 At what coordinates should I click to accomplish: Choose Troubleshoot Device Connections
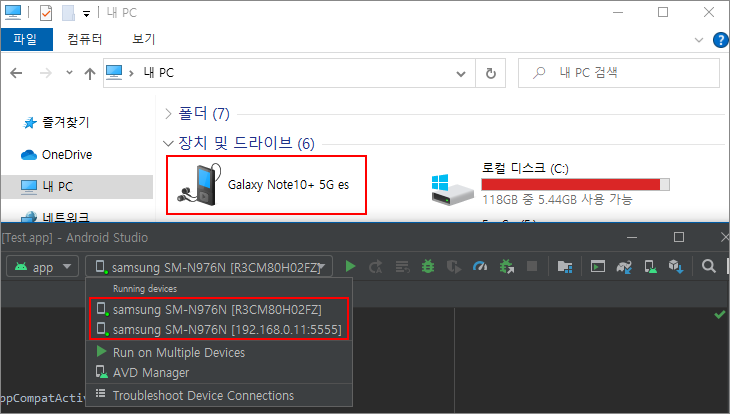tap(218, 395)
